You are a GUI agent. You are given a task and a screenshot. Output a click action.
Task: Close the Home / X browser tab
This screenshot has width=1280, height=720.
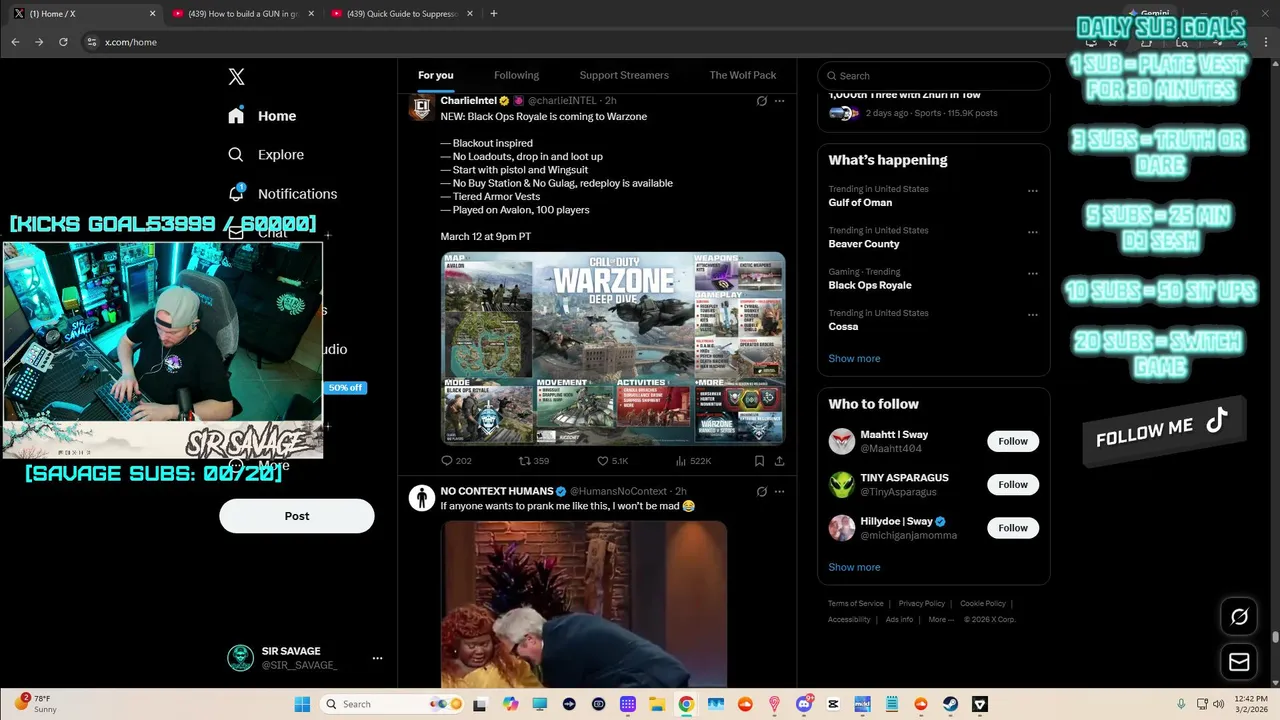[x=152, y=13]
